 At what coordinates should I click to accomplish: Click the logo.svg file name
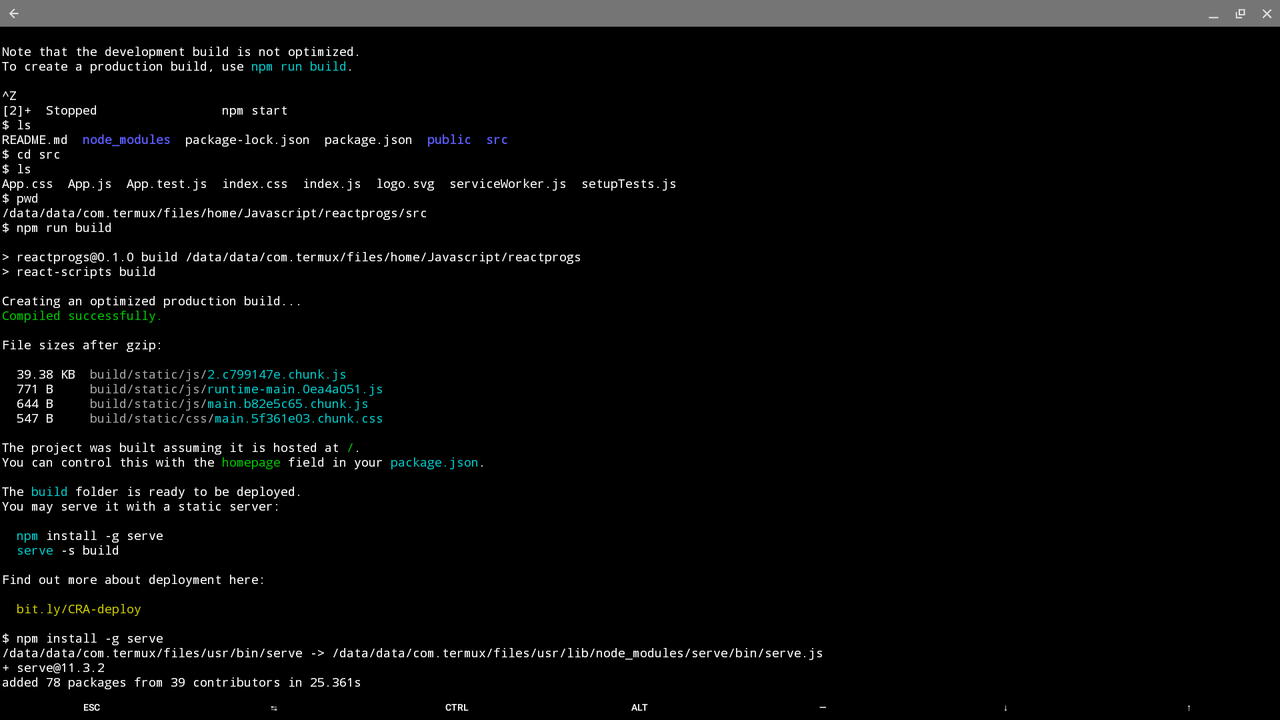tap(406, 184)
